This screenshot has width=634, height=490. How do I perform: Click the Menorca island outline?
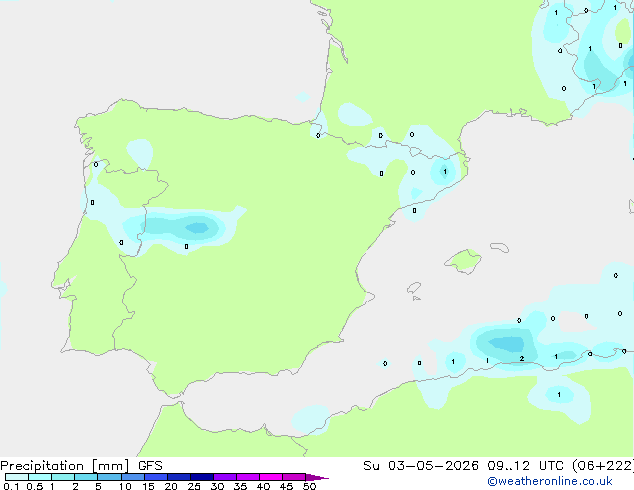click(x=500, y=247)
